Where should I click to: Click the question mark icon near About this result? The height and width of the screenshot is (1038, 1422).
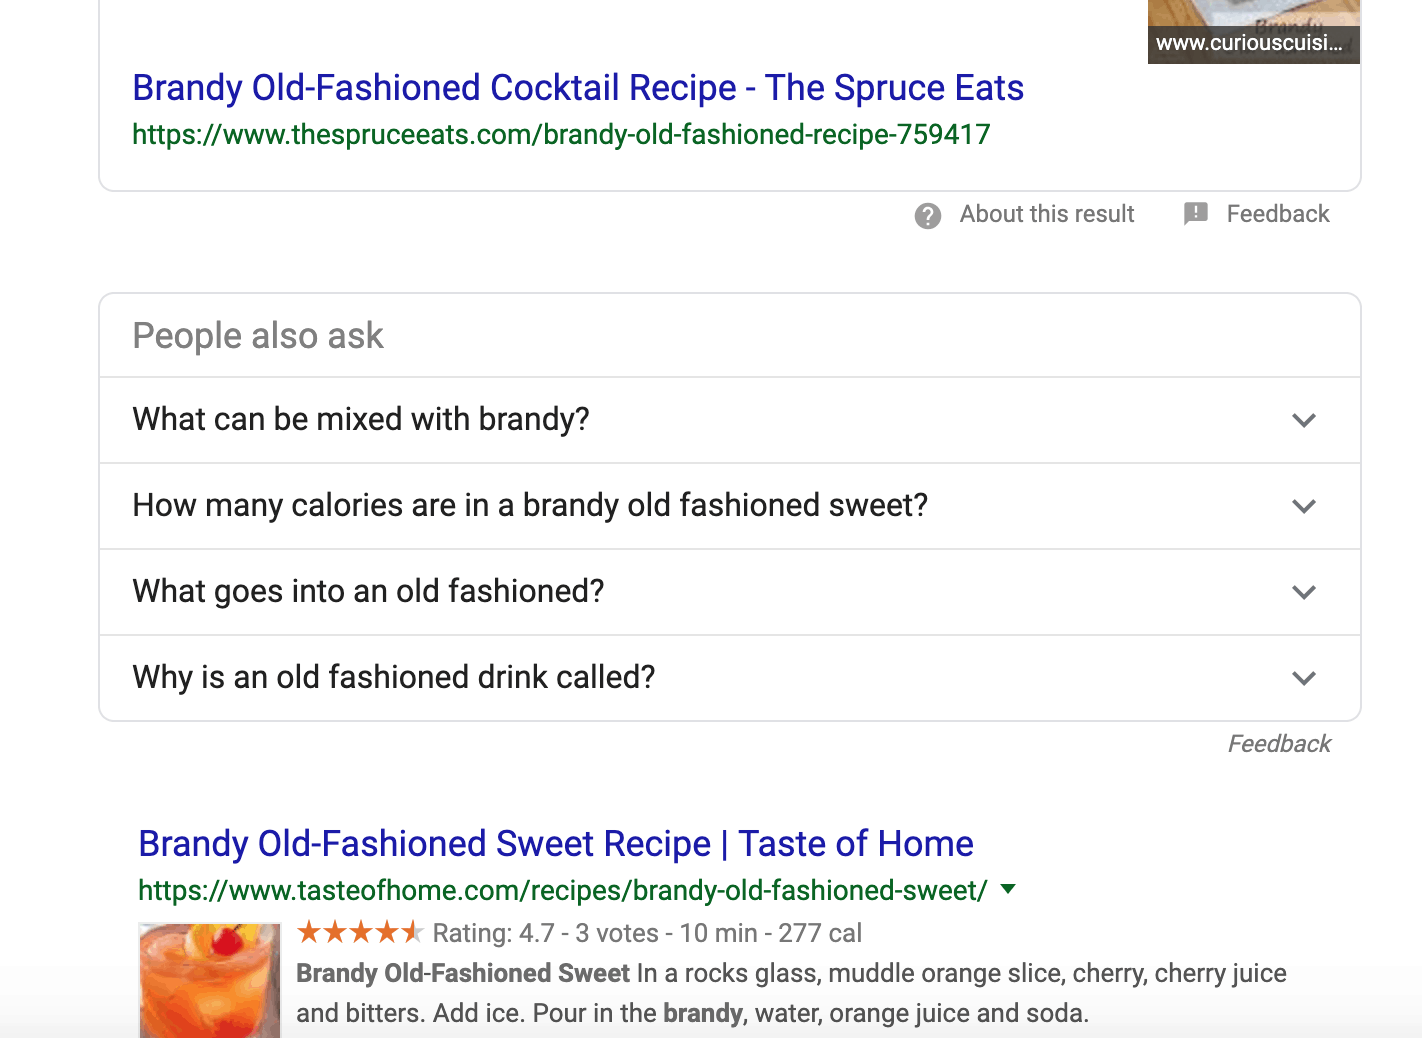[928, 215]
